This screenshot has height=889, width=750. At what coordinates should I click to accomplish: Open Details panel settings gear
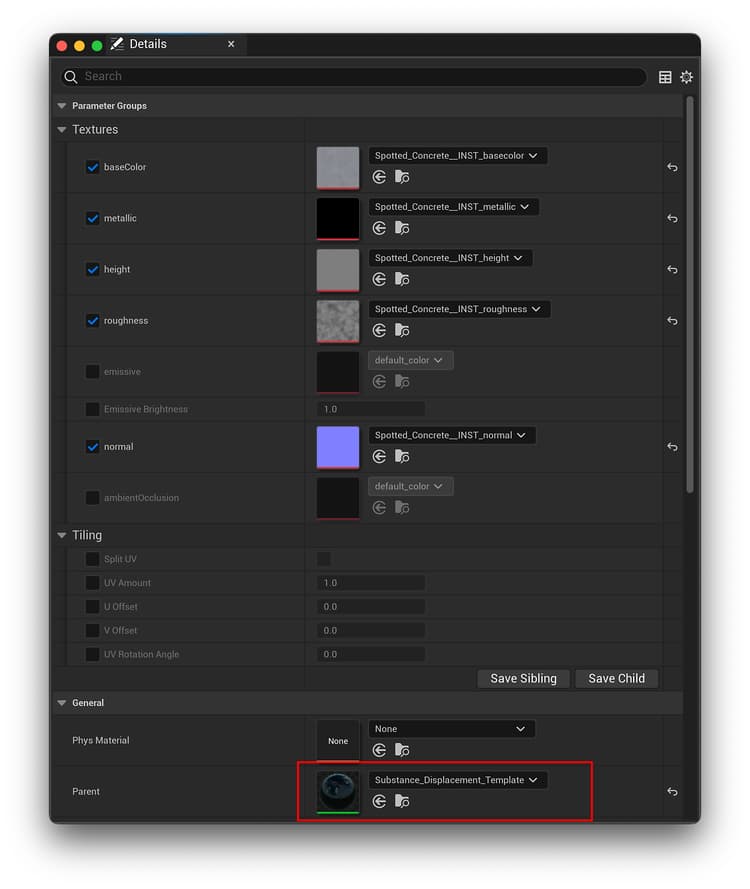[687, 77]
